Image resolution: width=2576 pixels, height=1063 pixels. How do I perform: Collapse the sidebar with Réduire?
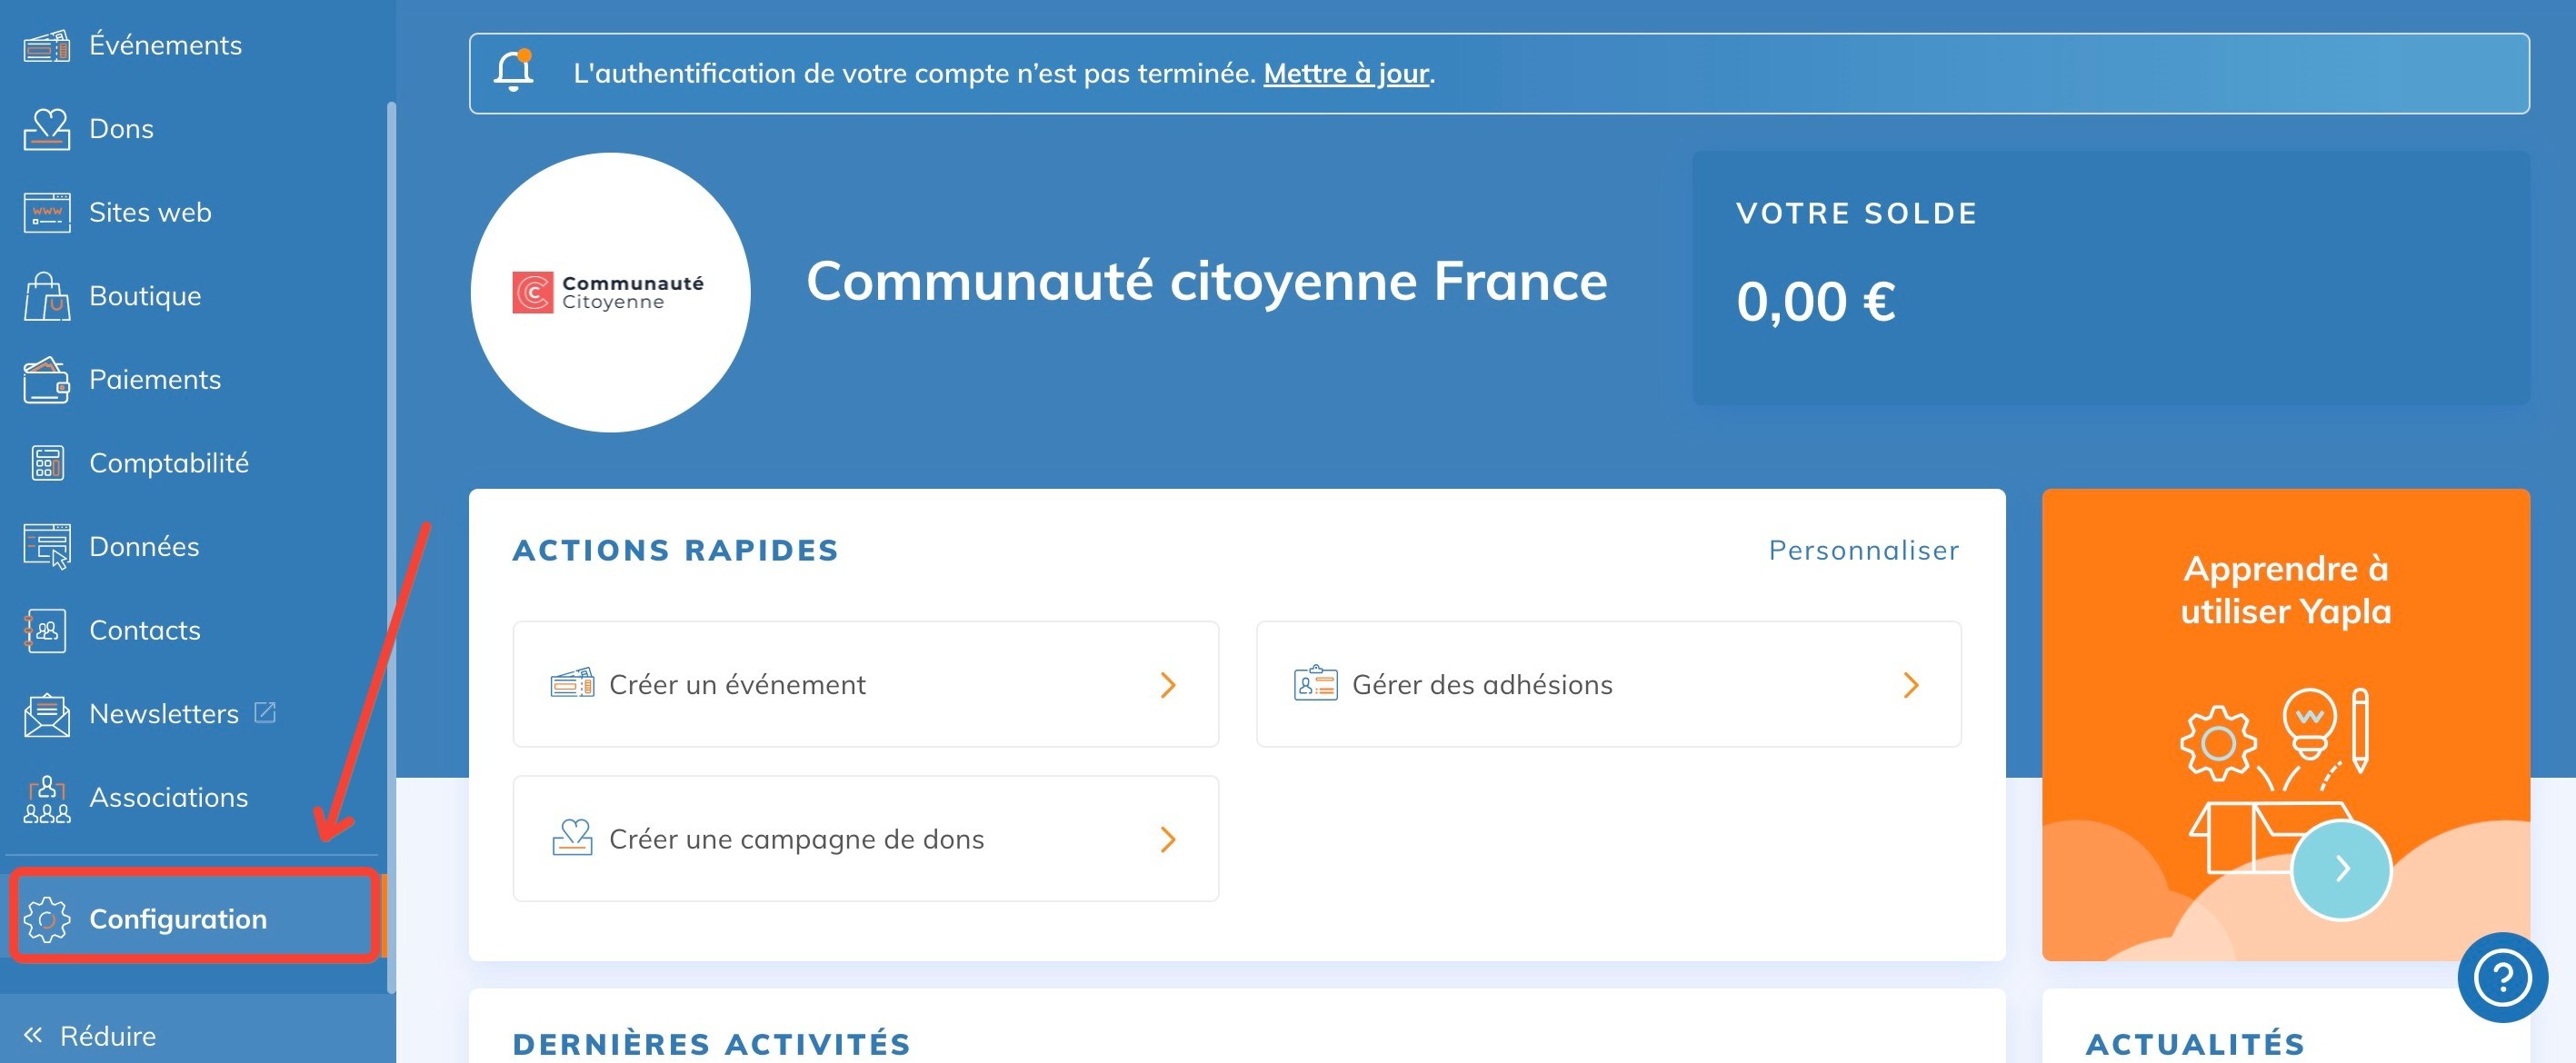tap(90, 1035)
